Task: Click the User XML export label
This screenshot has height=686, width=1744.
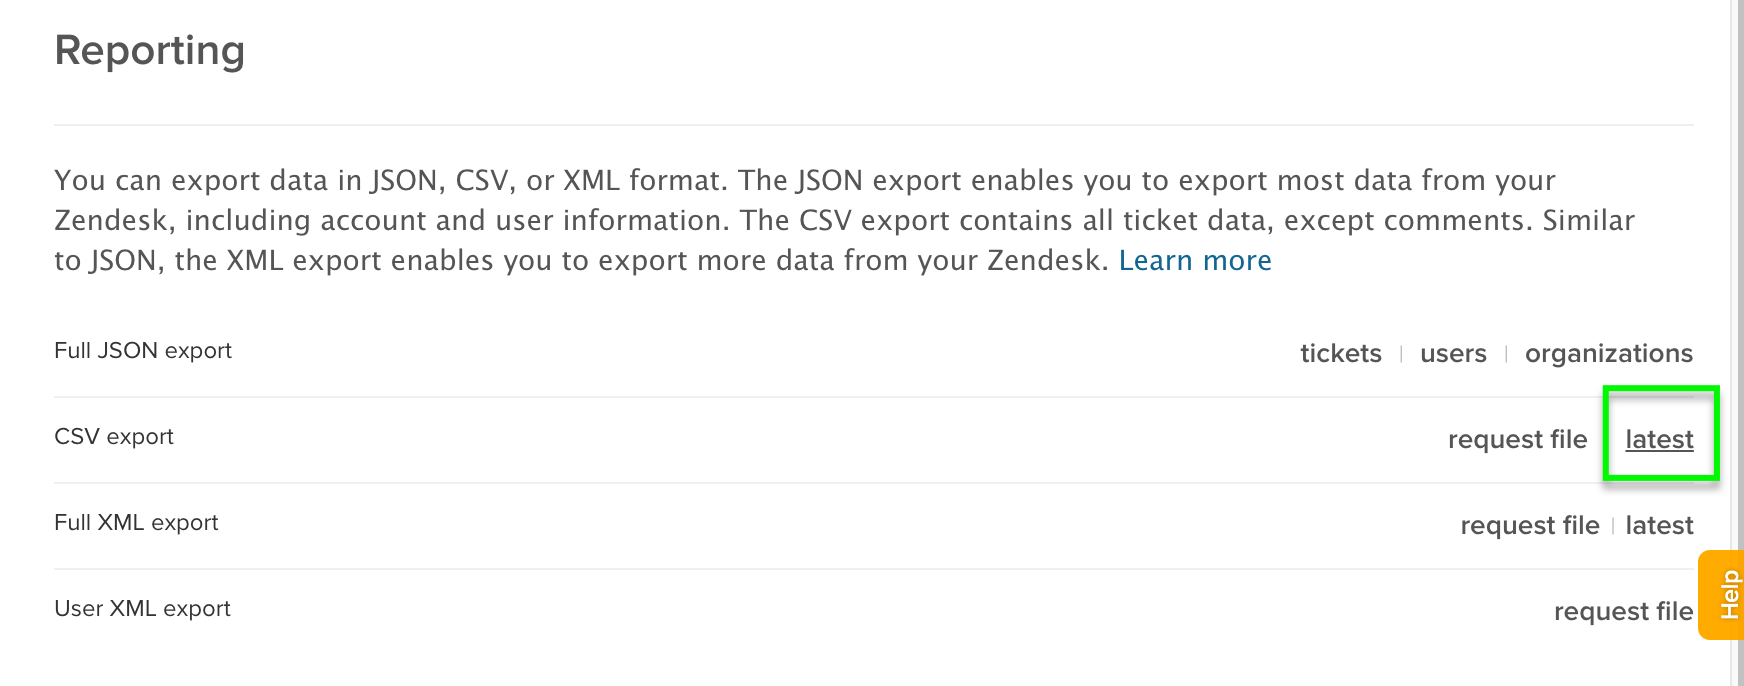Action: (142, 609)
